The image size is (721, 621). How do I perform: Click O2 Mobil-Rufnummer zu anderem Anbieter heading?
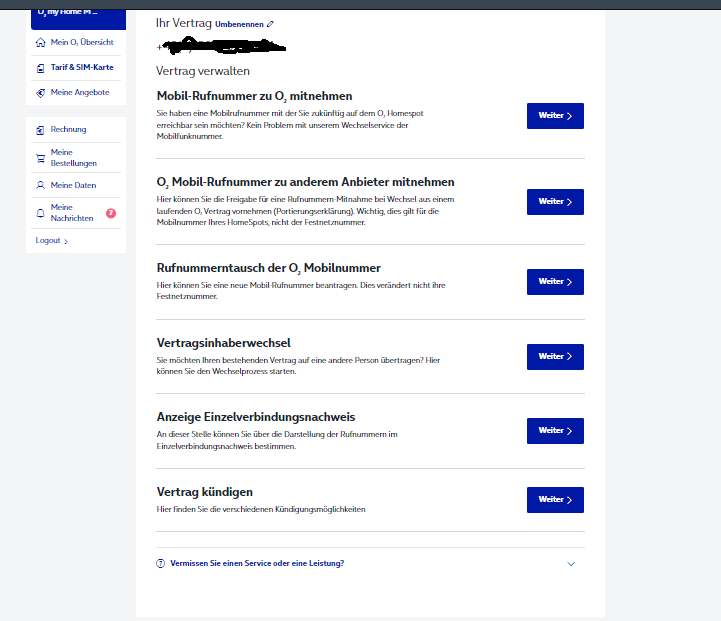(305, 182)
